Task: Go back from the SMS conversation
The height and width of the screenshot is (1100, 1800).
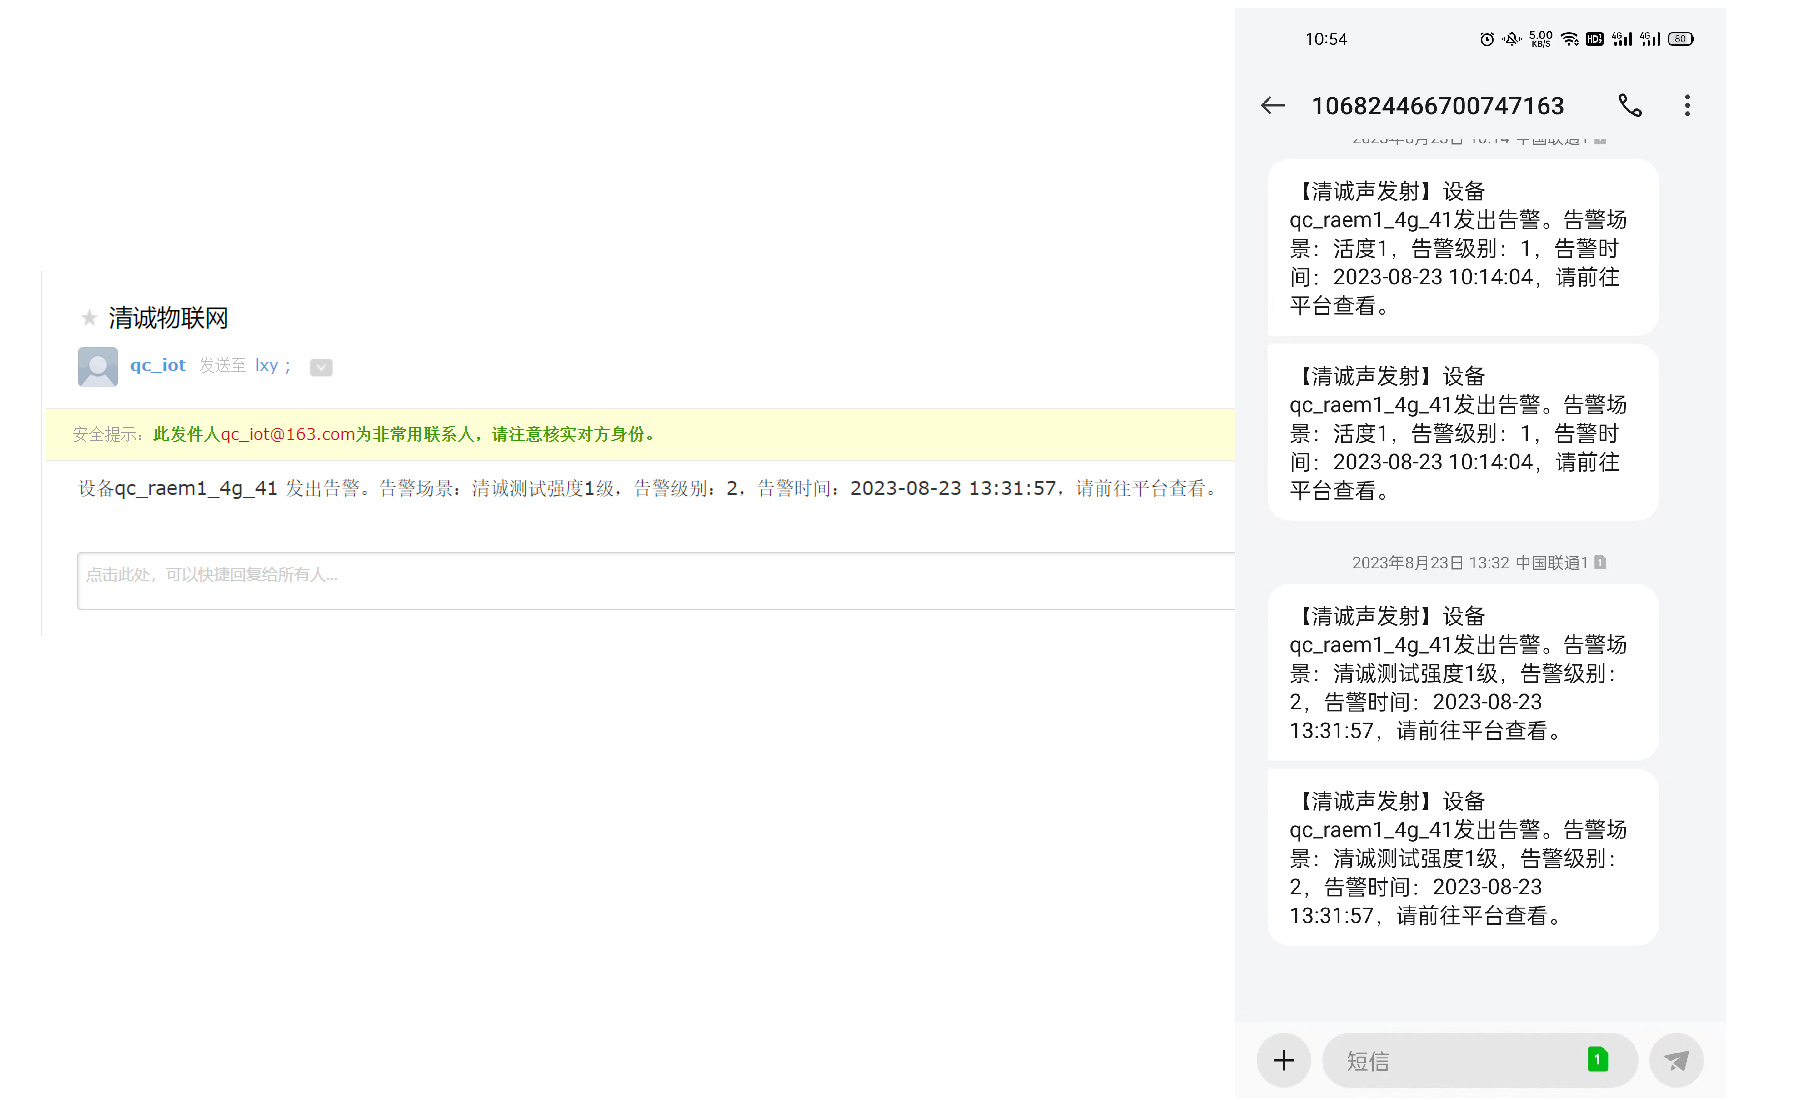Action: pyautogui.click(x=1272, y=105)
